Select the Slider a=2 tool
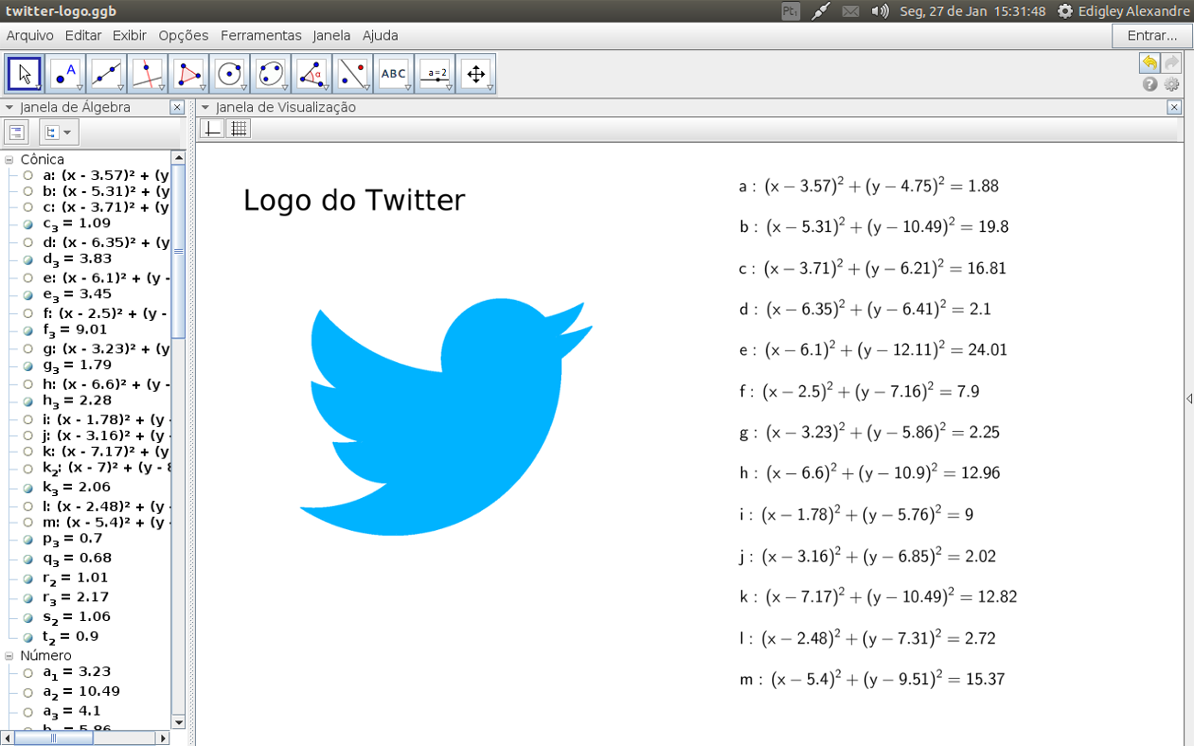The height and width of the screenshot is (746, 1194). (436, 74)
